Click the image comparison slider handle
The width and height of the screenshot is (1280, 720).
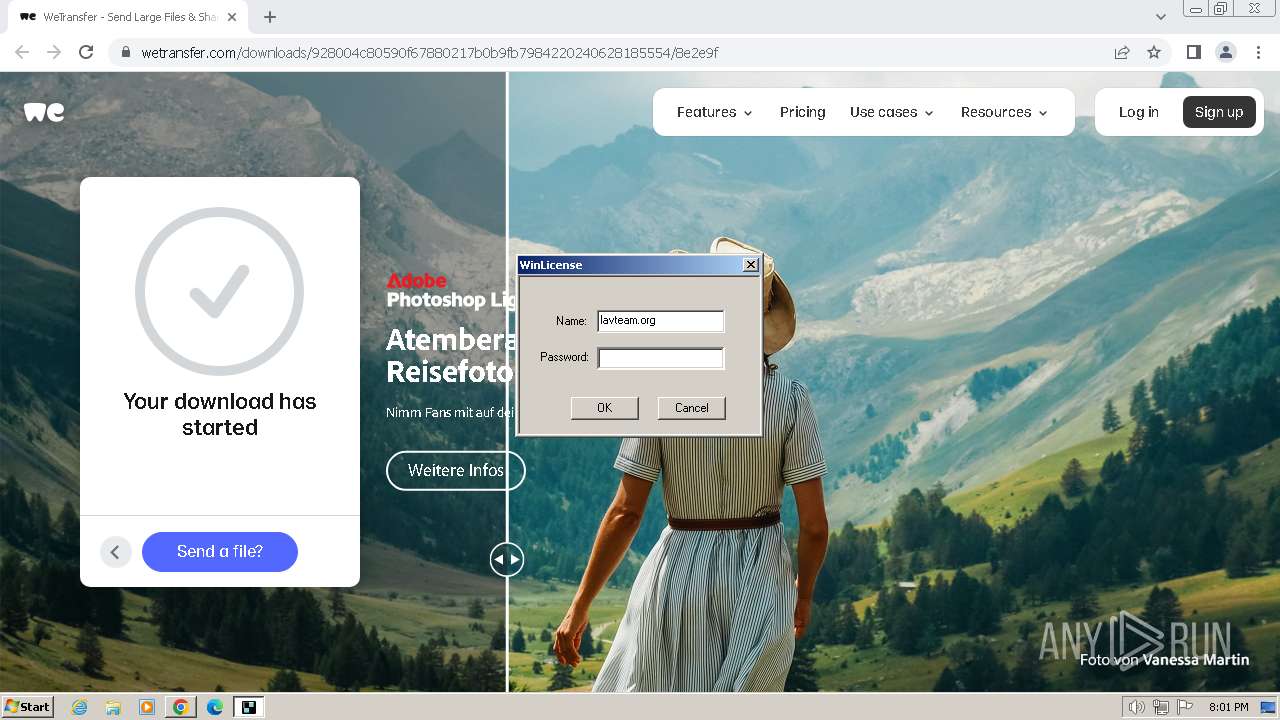[507, 559]
